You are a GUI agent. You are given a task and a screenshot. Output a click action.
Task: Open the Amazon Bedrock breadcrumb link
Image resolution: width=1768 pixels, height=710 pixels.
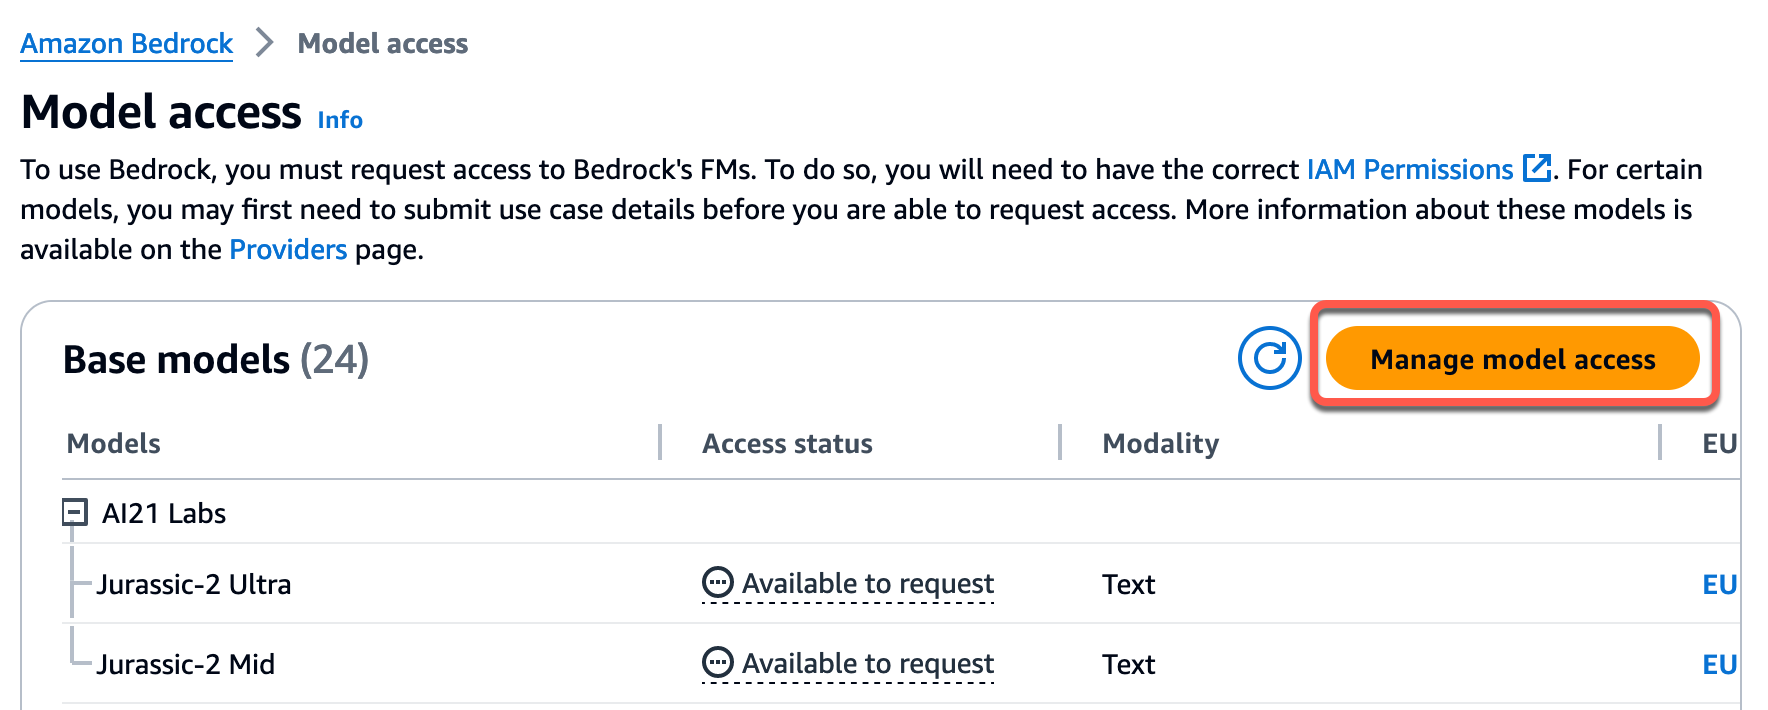(x=127, y=44)
